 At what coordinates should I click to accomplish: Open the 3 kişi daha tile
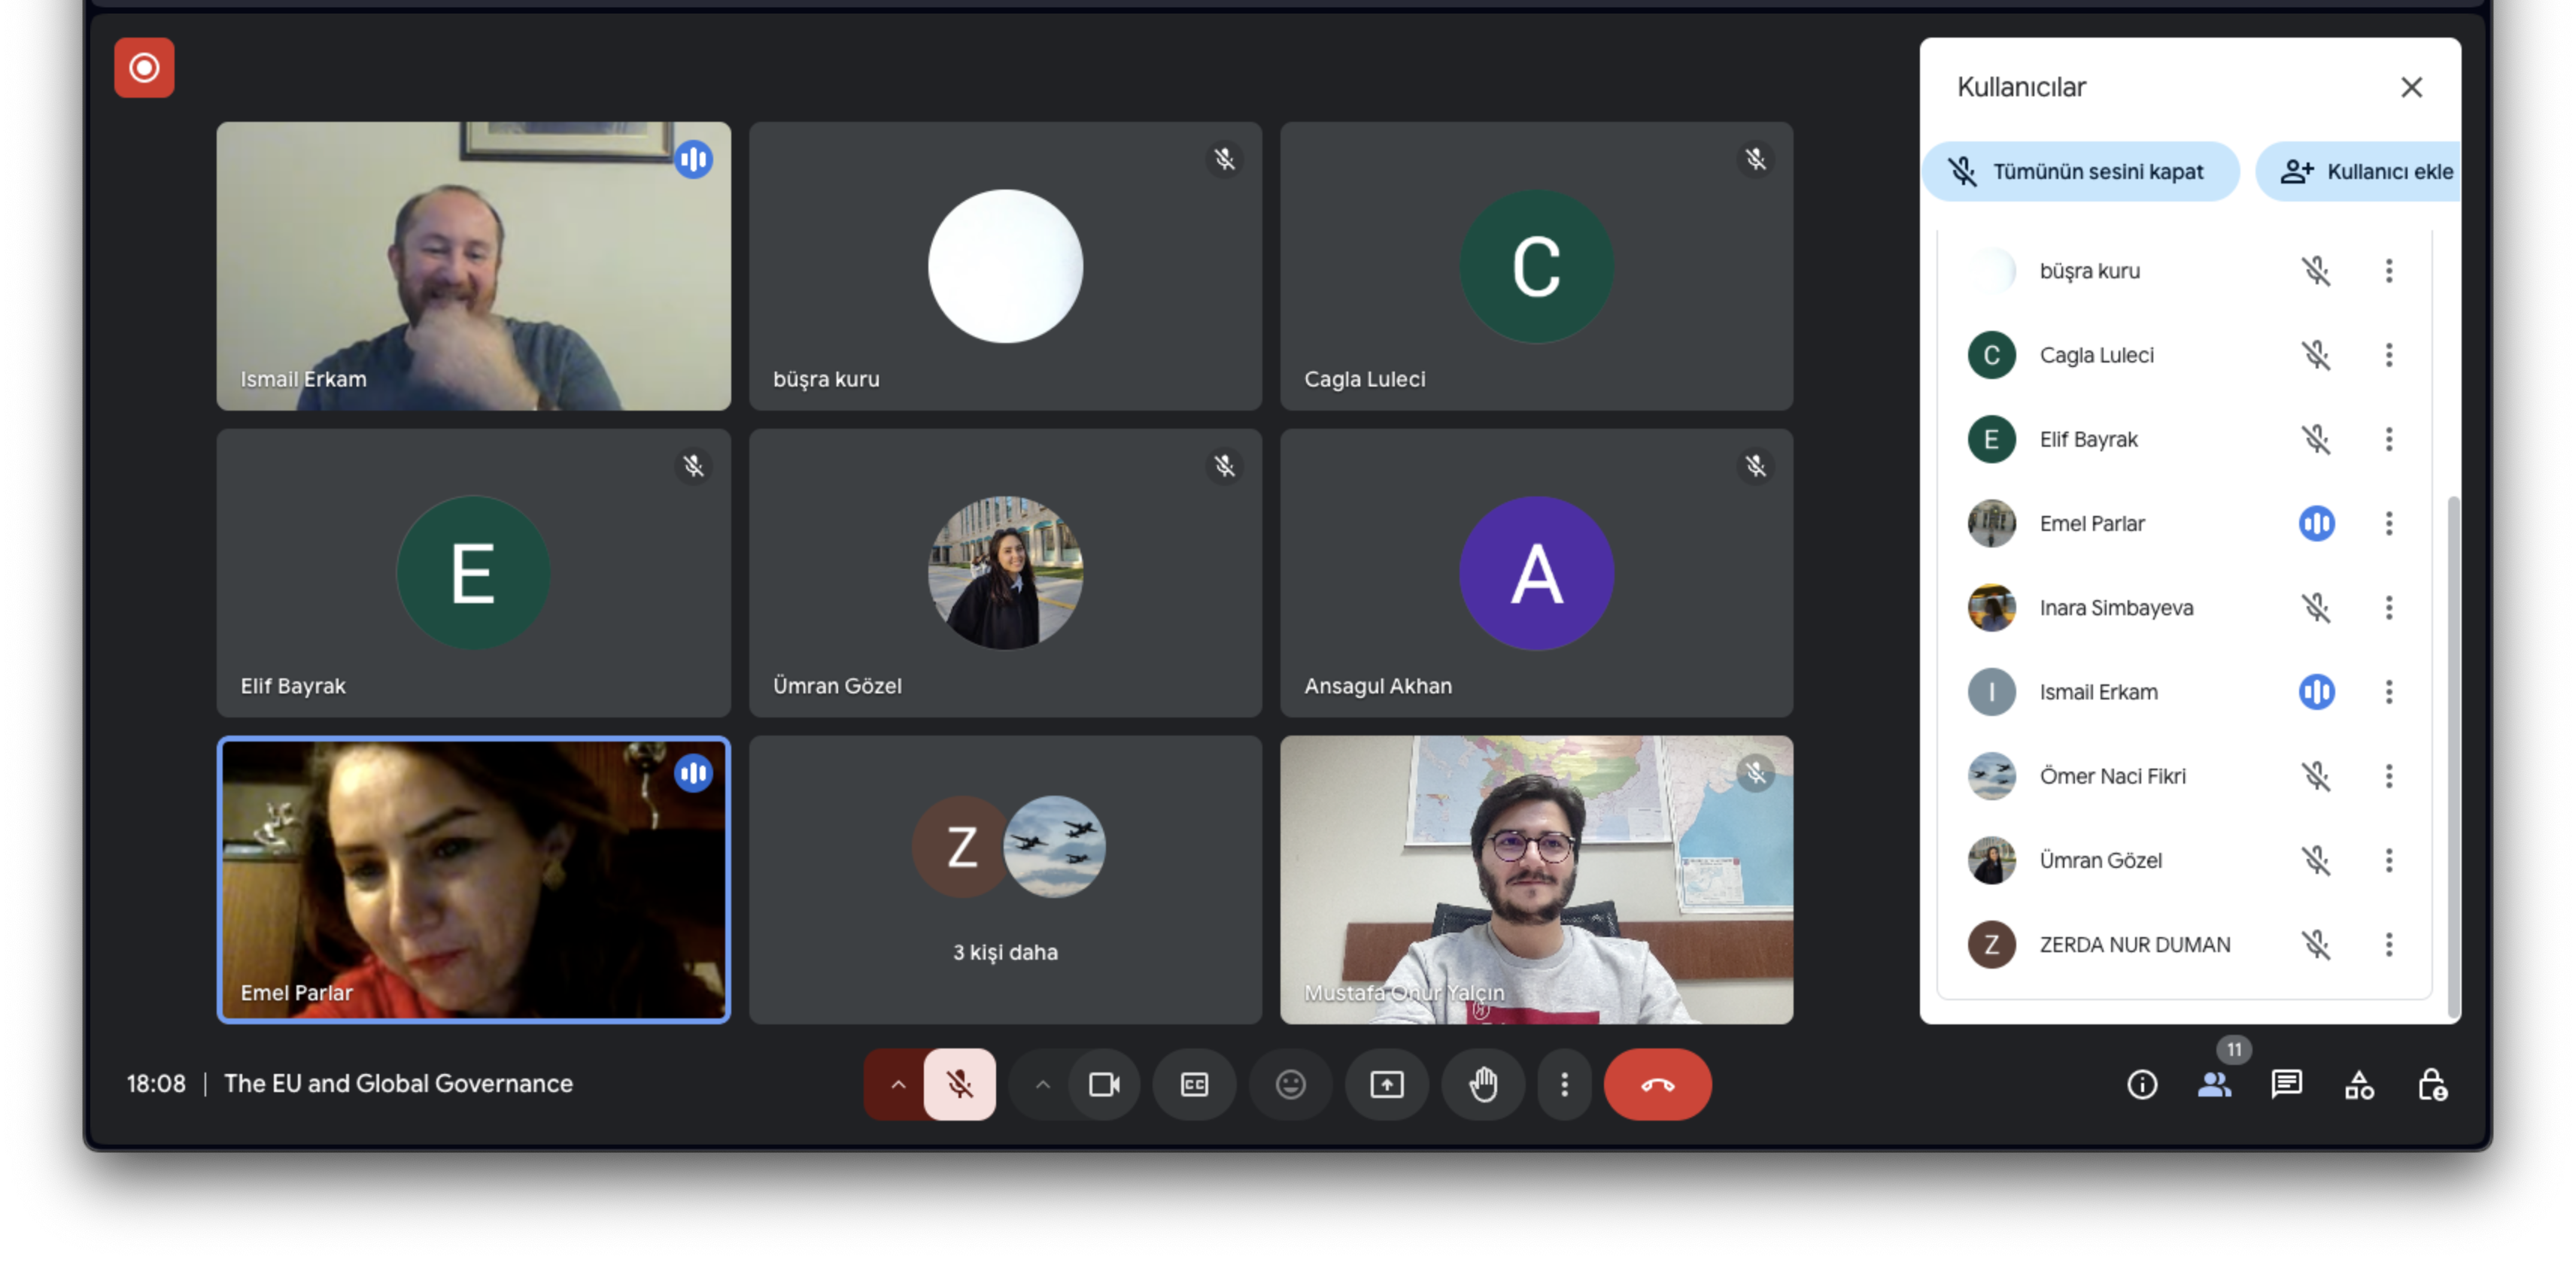pos(1005,880)
